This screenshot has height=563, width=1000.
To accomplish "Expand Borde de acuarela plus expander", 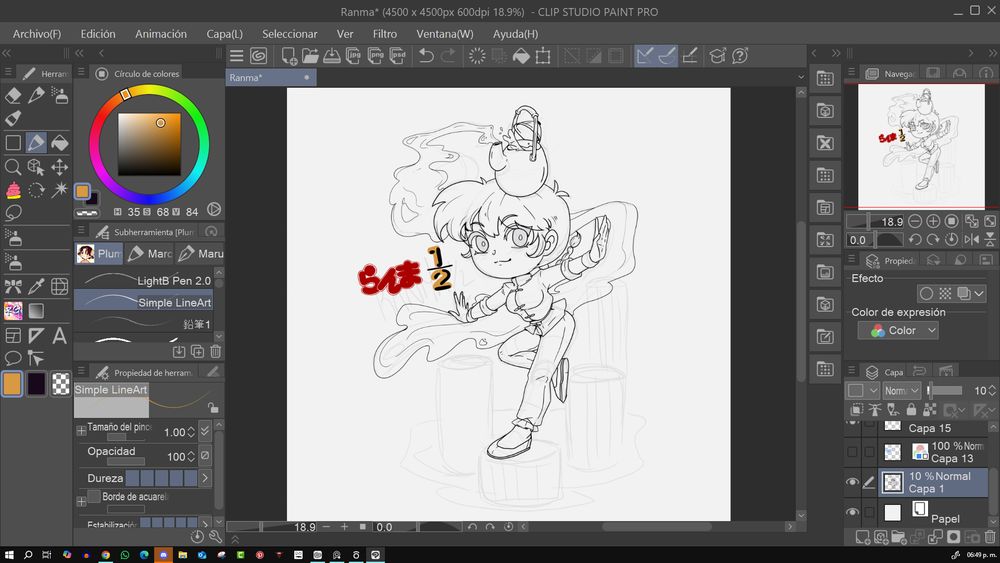I will (x=81, y=502).
